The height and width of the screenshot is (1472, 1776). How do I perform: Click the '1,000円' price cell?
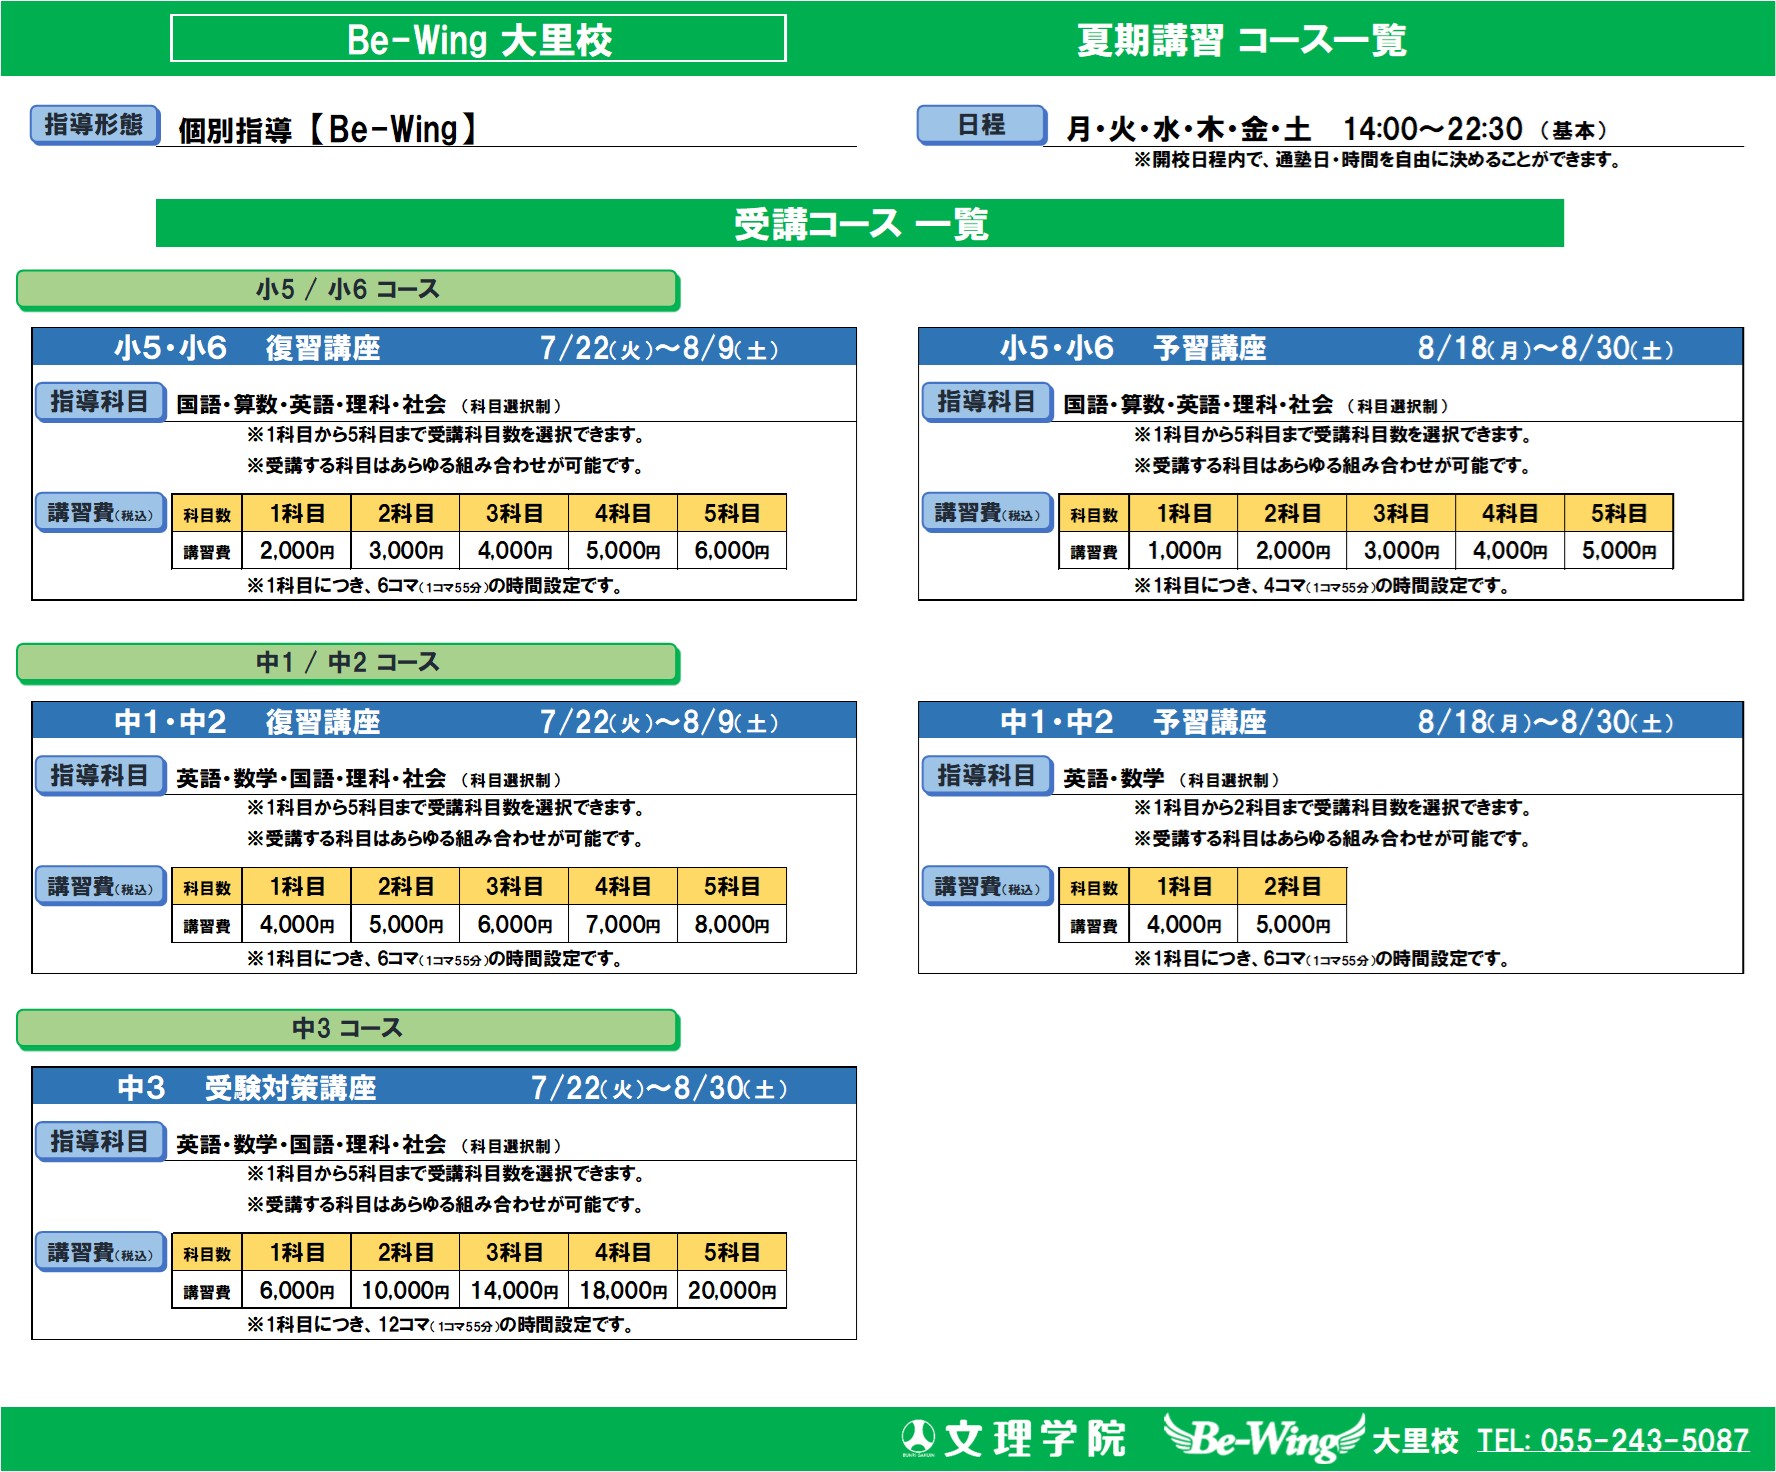pyautogui.click(x=1184, y=551)
